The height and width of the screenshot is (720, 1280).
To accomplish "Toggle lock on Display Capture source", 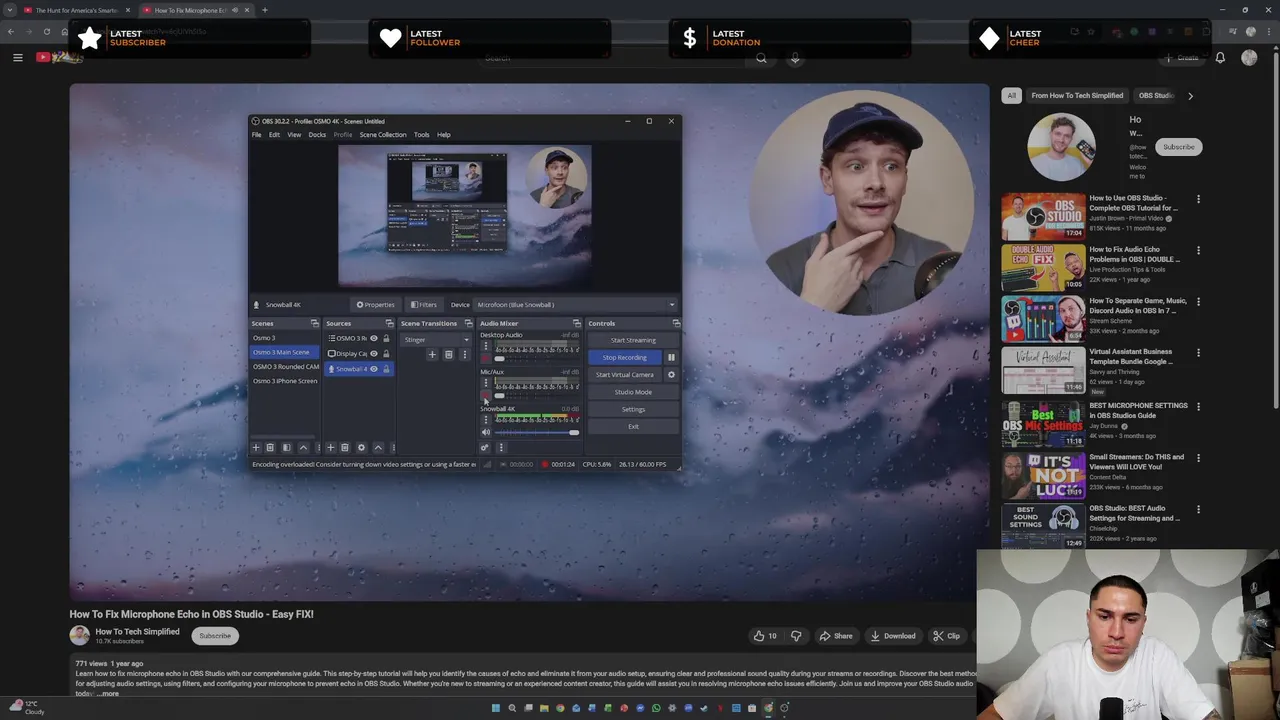I will pos(386,353).
